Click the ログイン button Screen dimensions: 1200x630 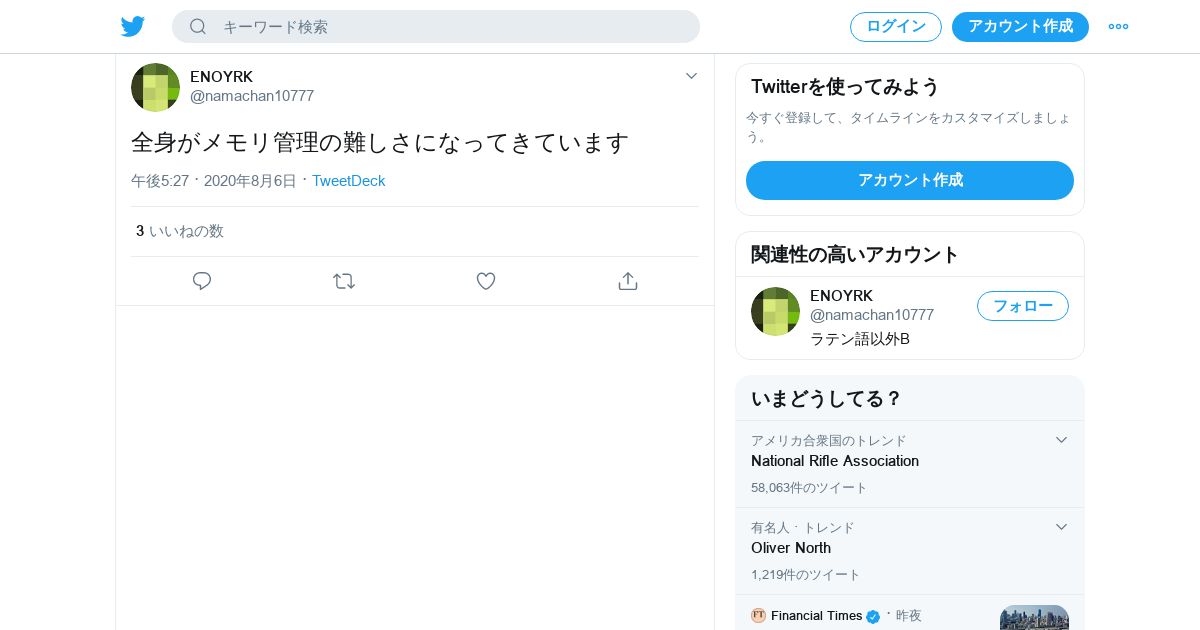click(896, 27)
